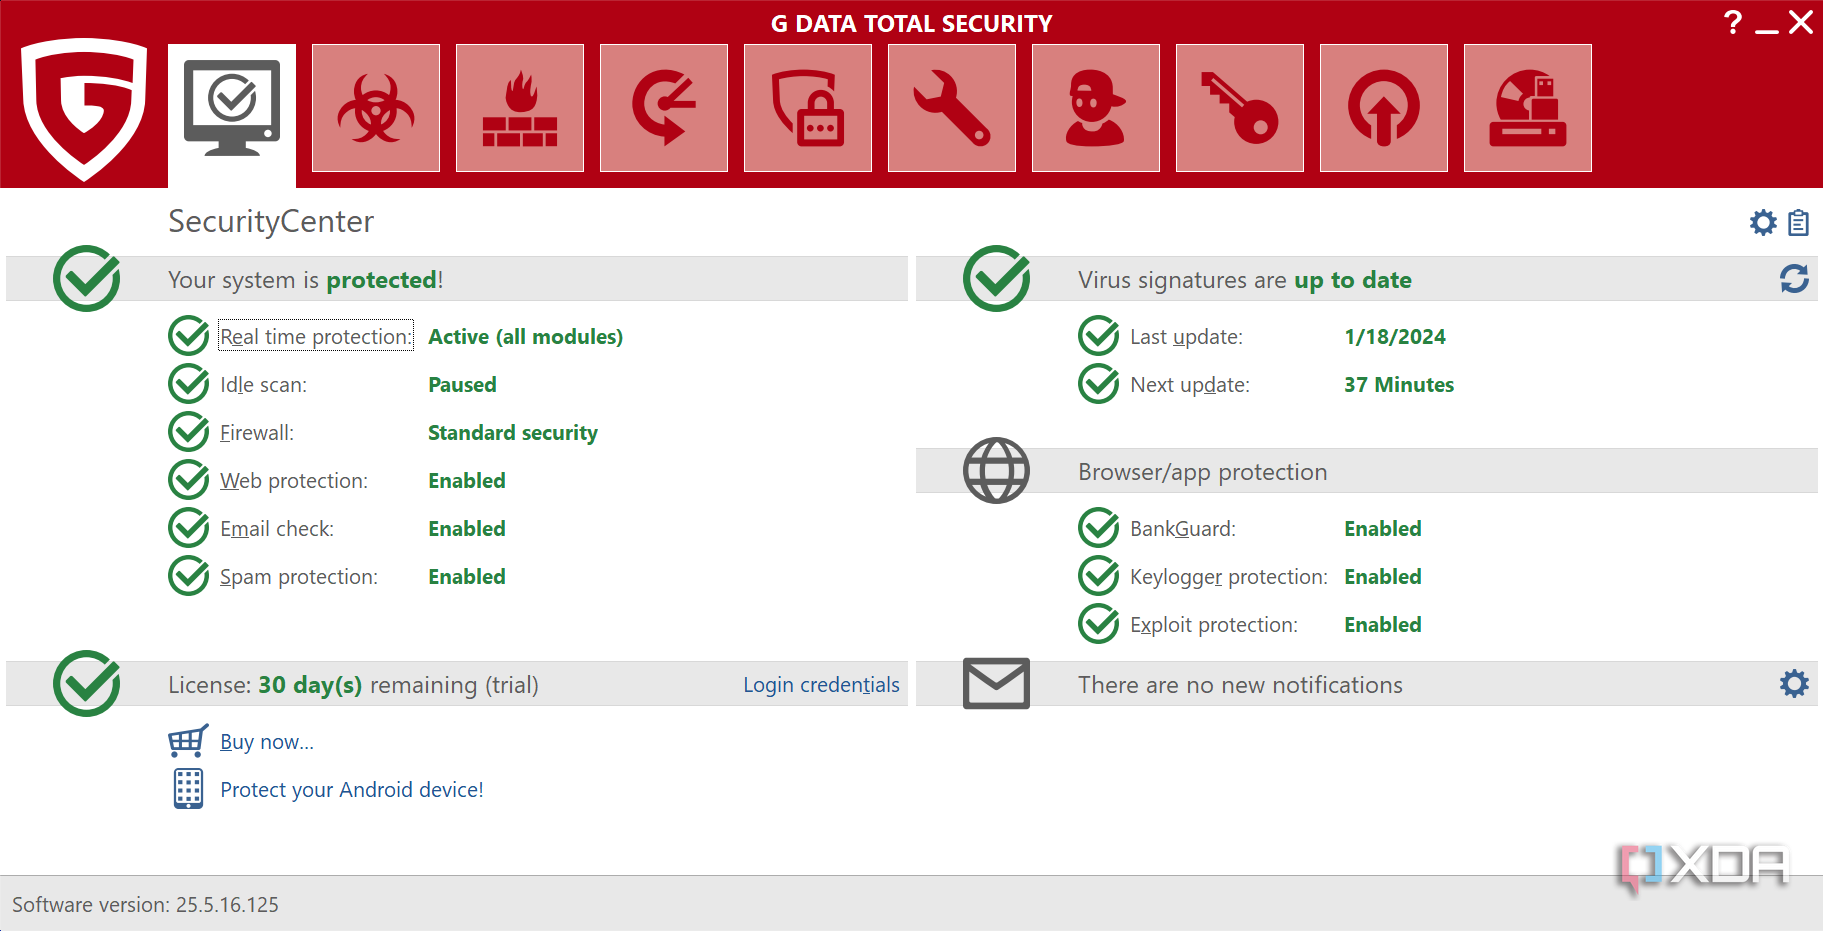Open the Device Control drive tab
The height and width of the screenshot is (931, 1823).
pos(1528,108)
